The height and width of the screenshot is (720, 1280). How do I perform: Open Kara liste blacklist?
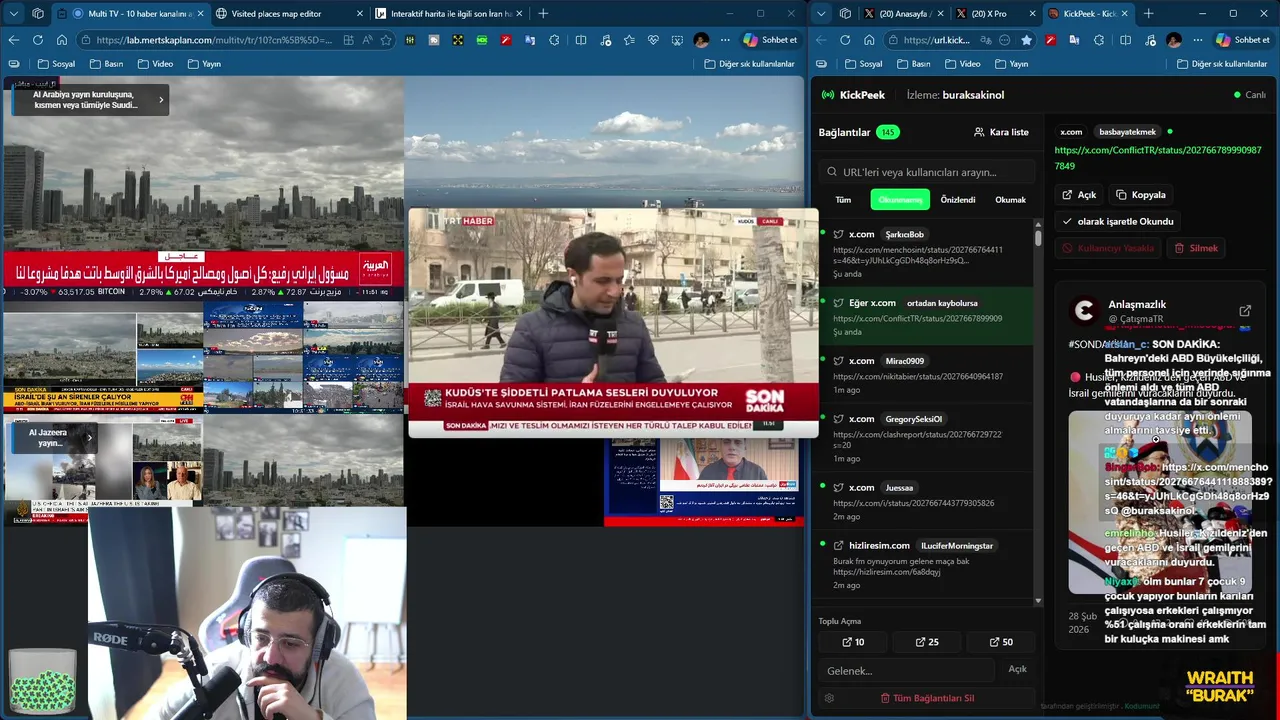click(1001, 132)
